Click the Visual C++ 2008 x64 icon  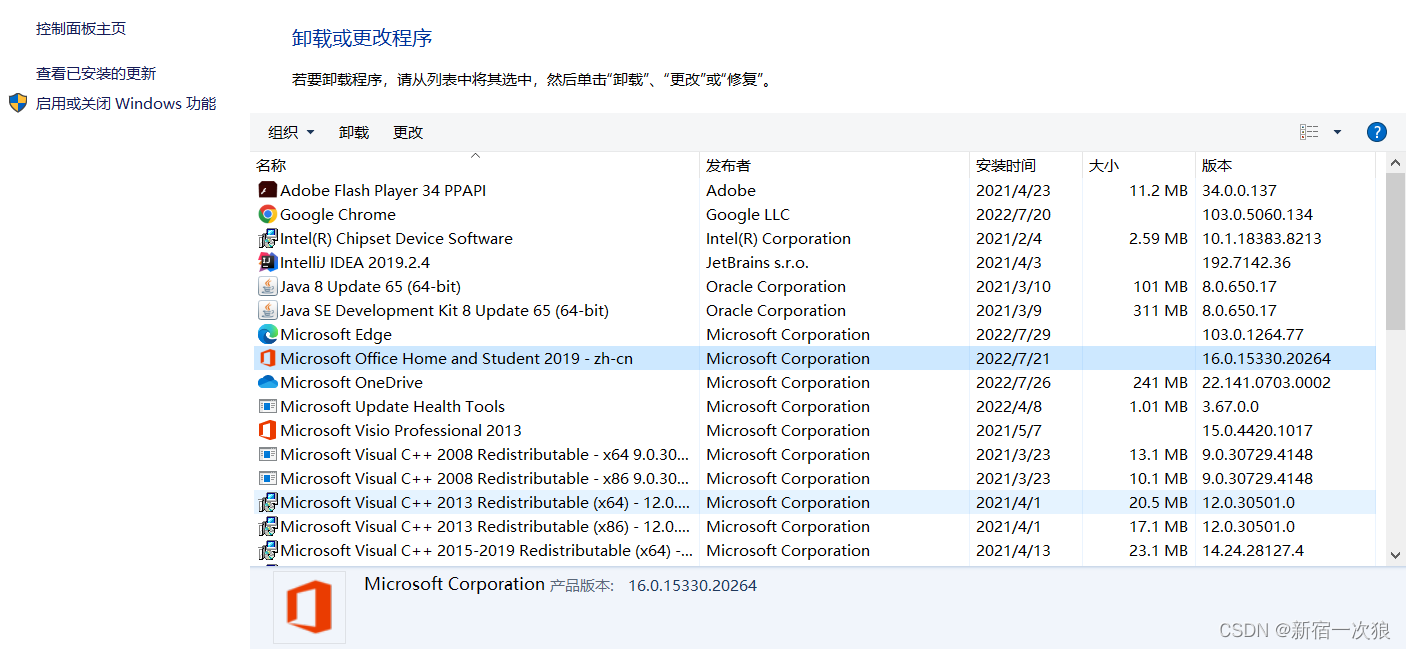click(x=267, y=454)
